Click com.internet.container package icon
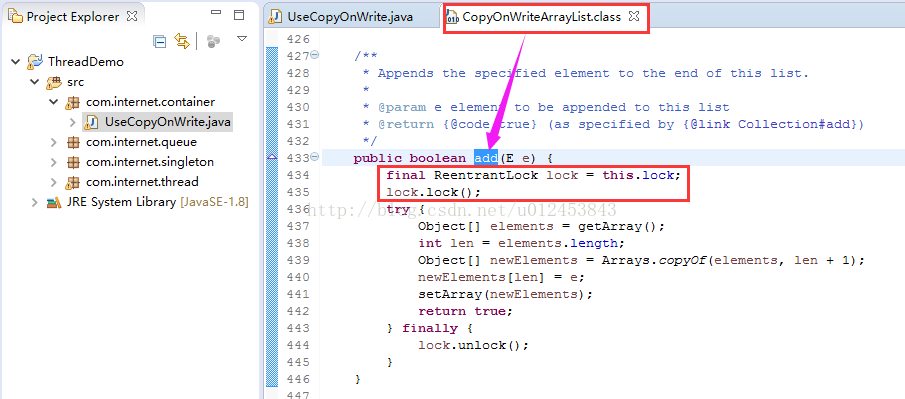The image size is (905, 399). (x=73, y=102)
